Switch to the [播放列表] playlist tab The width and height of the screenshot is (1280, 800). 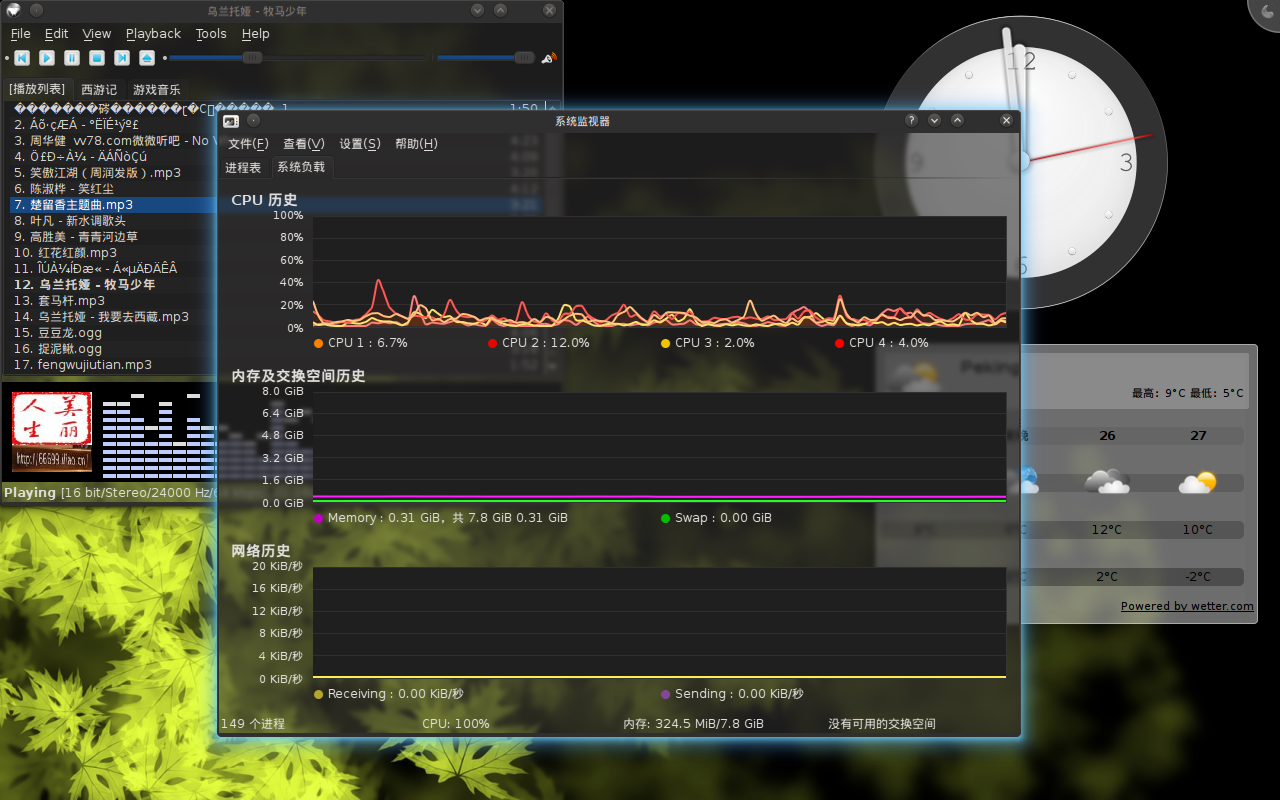pos(37,89)
